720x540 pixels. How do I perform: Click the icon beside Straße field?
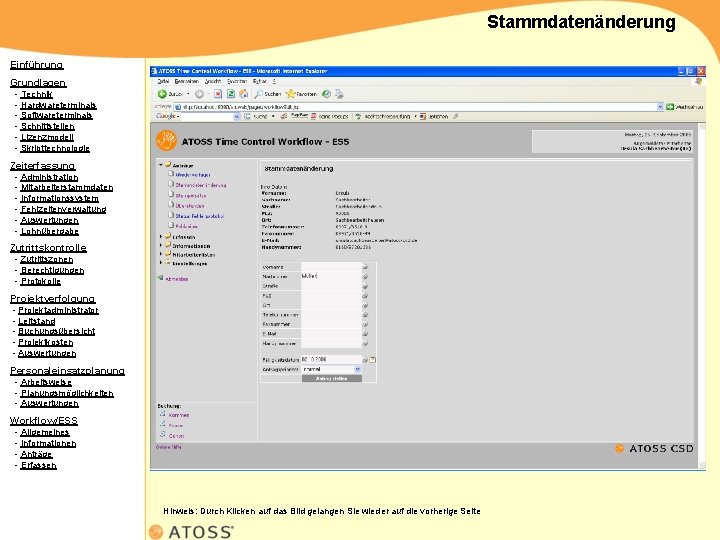pyautogui.click(x=366, y=286)
